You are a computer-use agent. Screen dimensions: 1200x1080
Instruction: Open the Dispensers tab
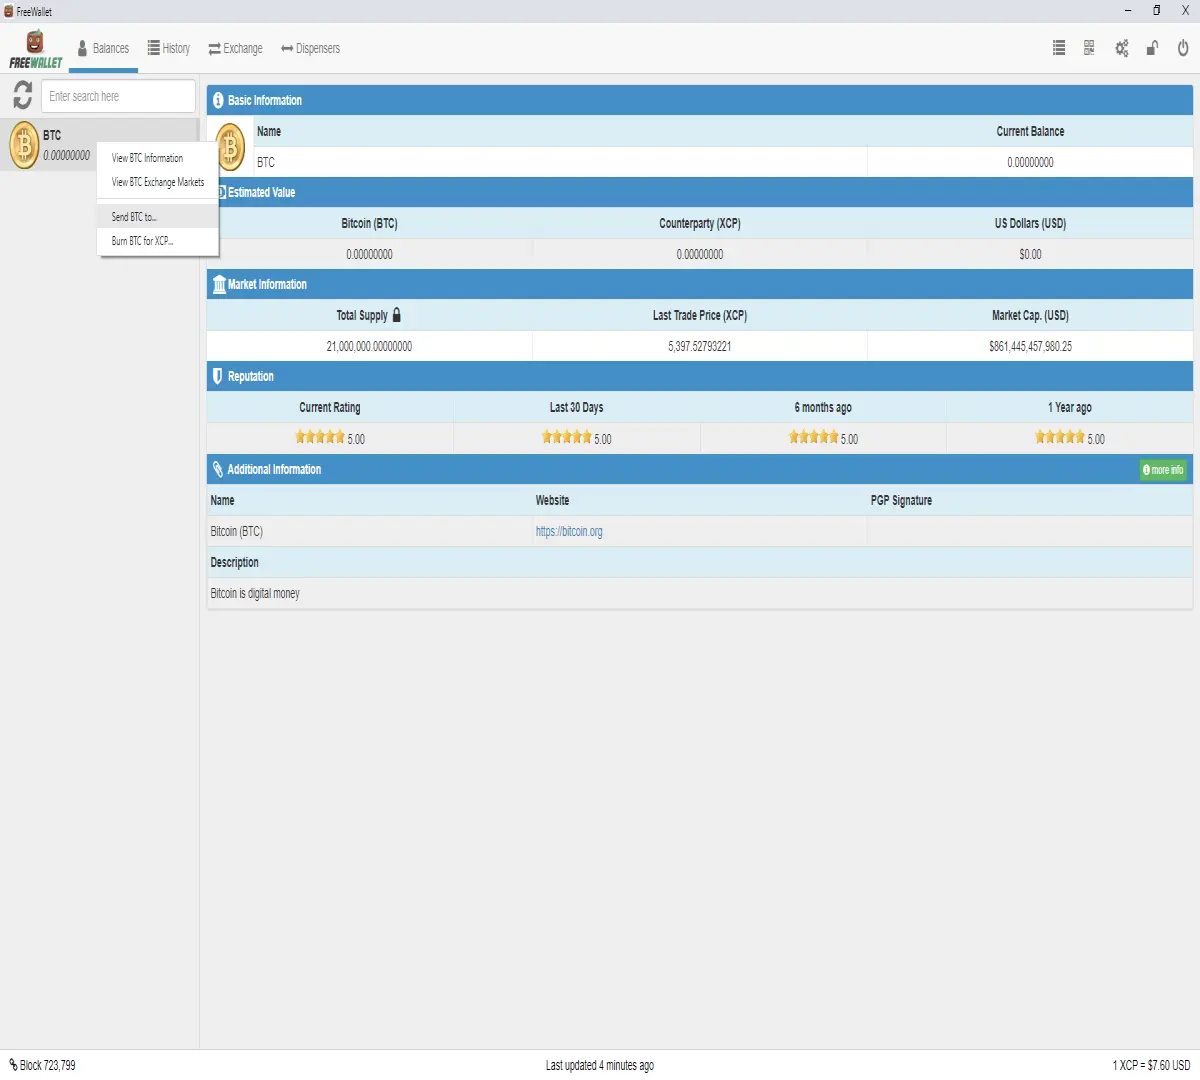pos(311,48)
